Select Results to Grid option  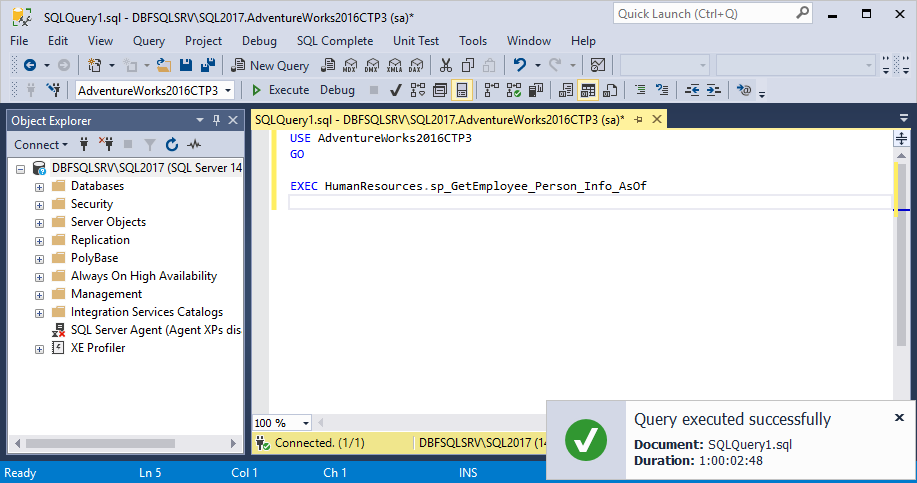(x=588, y=90)
